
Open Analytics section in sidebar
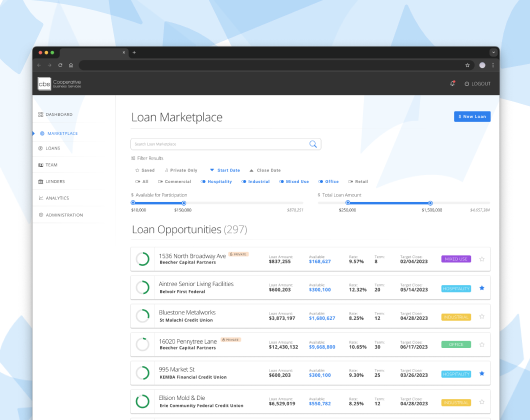point(54,198)
